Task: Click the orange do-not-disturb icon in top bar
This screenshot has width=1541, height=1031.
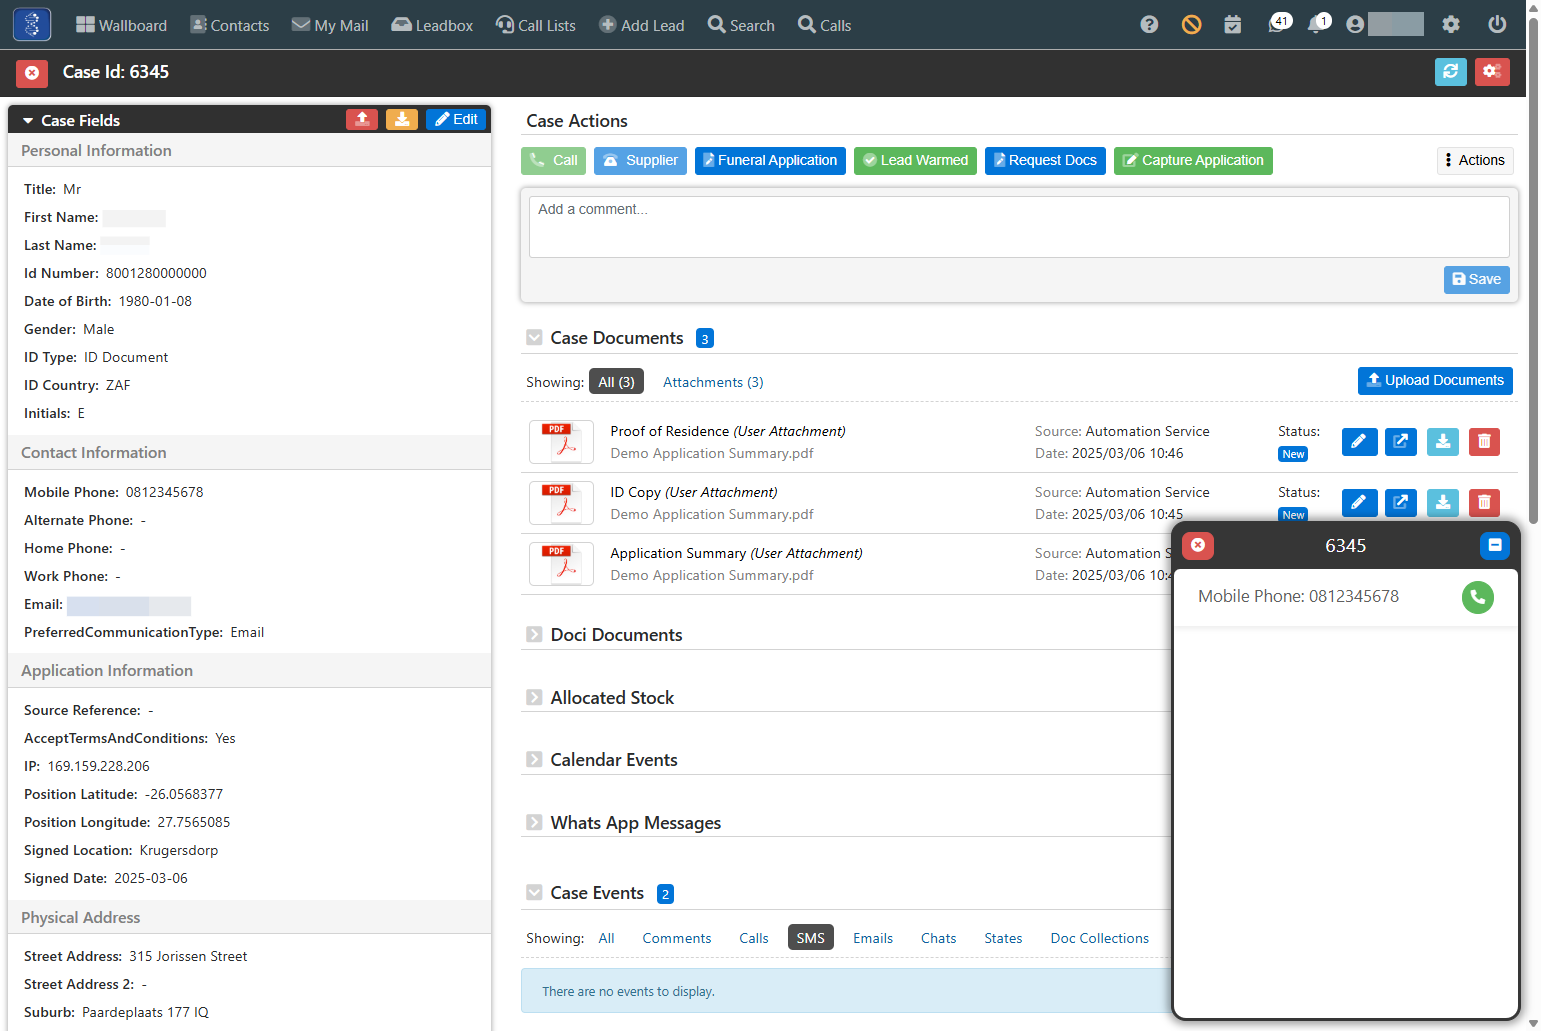Action: 1191,25
